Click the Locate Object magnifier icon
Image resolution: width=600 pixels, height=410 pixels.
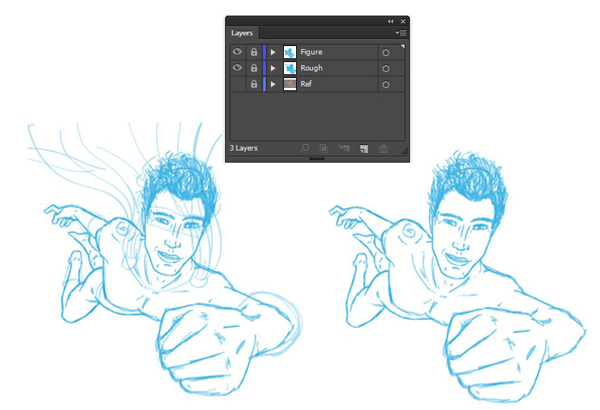pyautogui.click(x=305, y=148)
